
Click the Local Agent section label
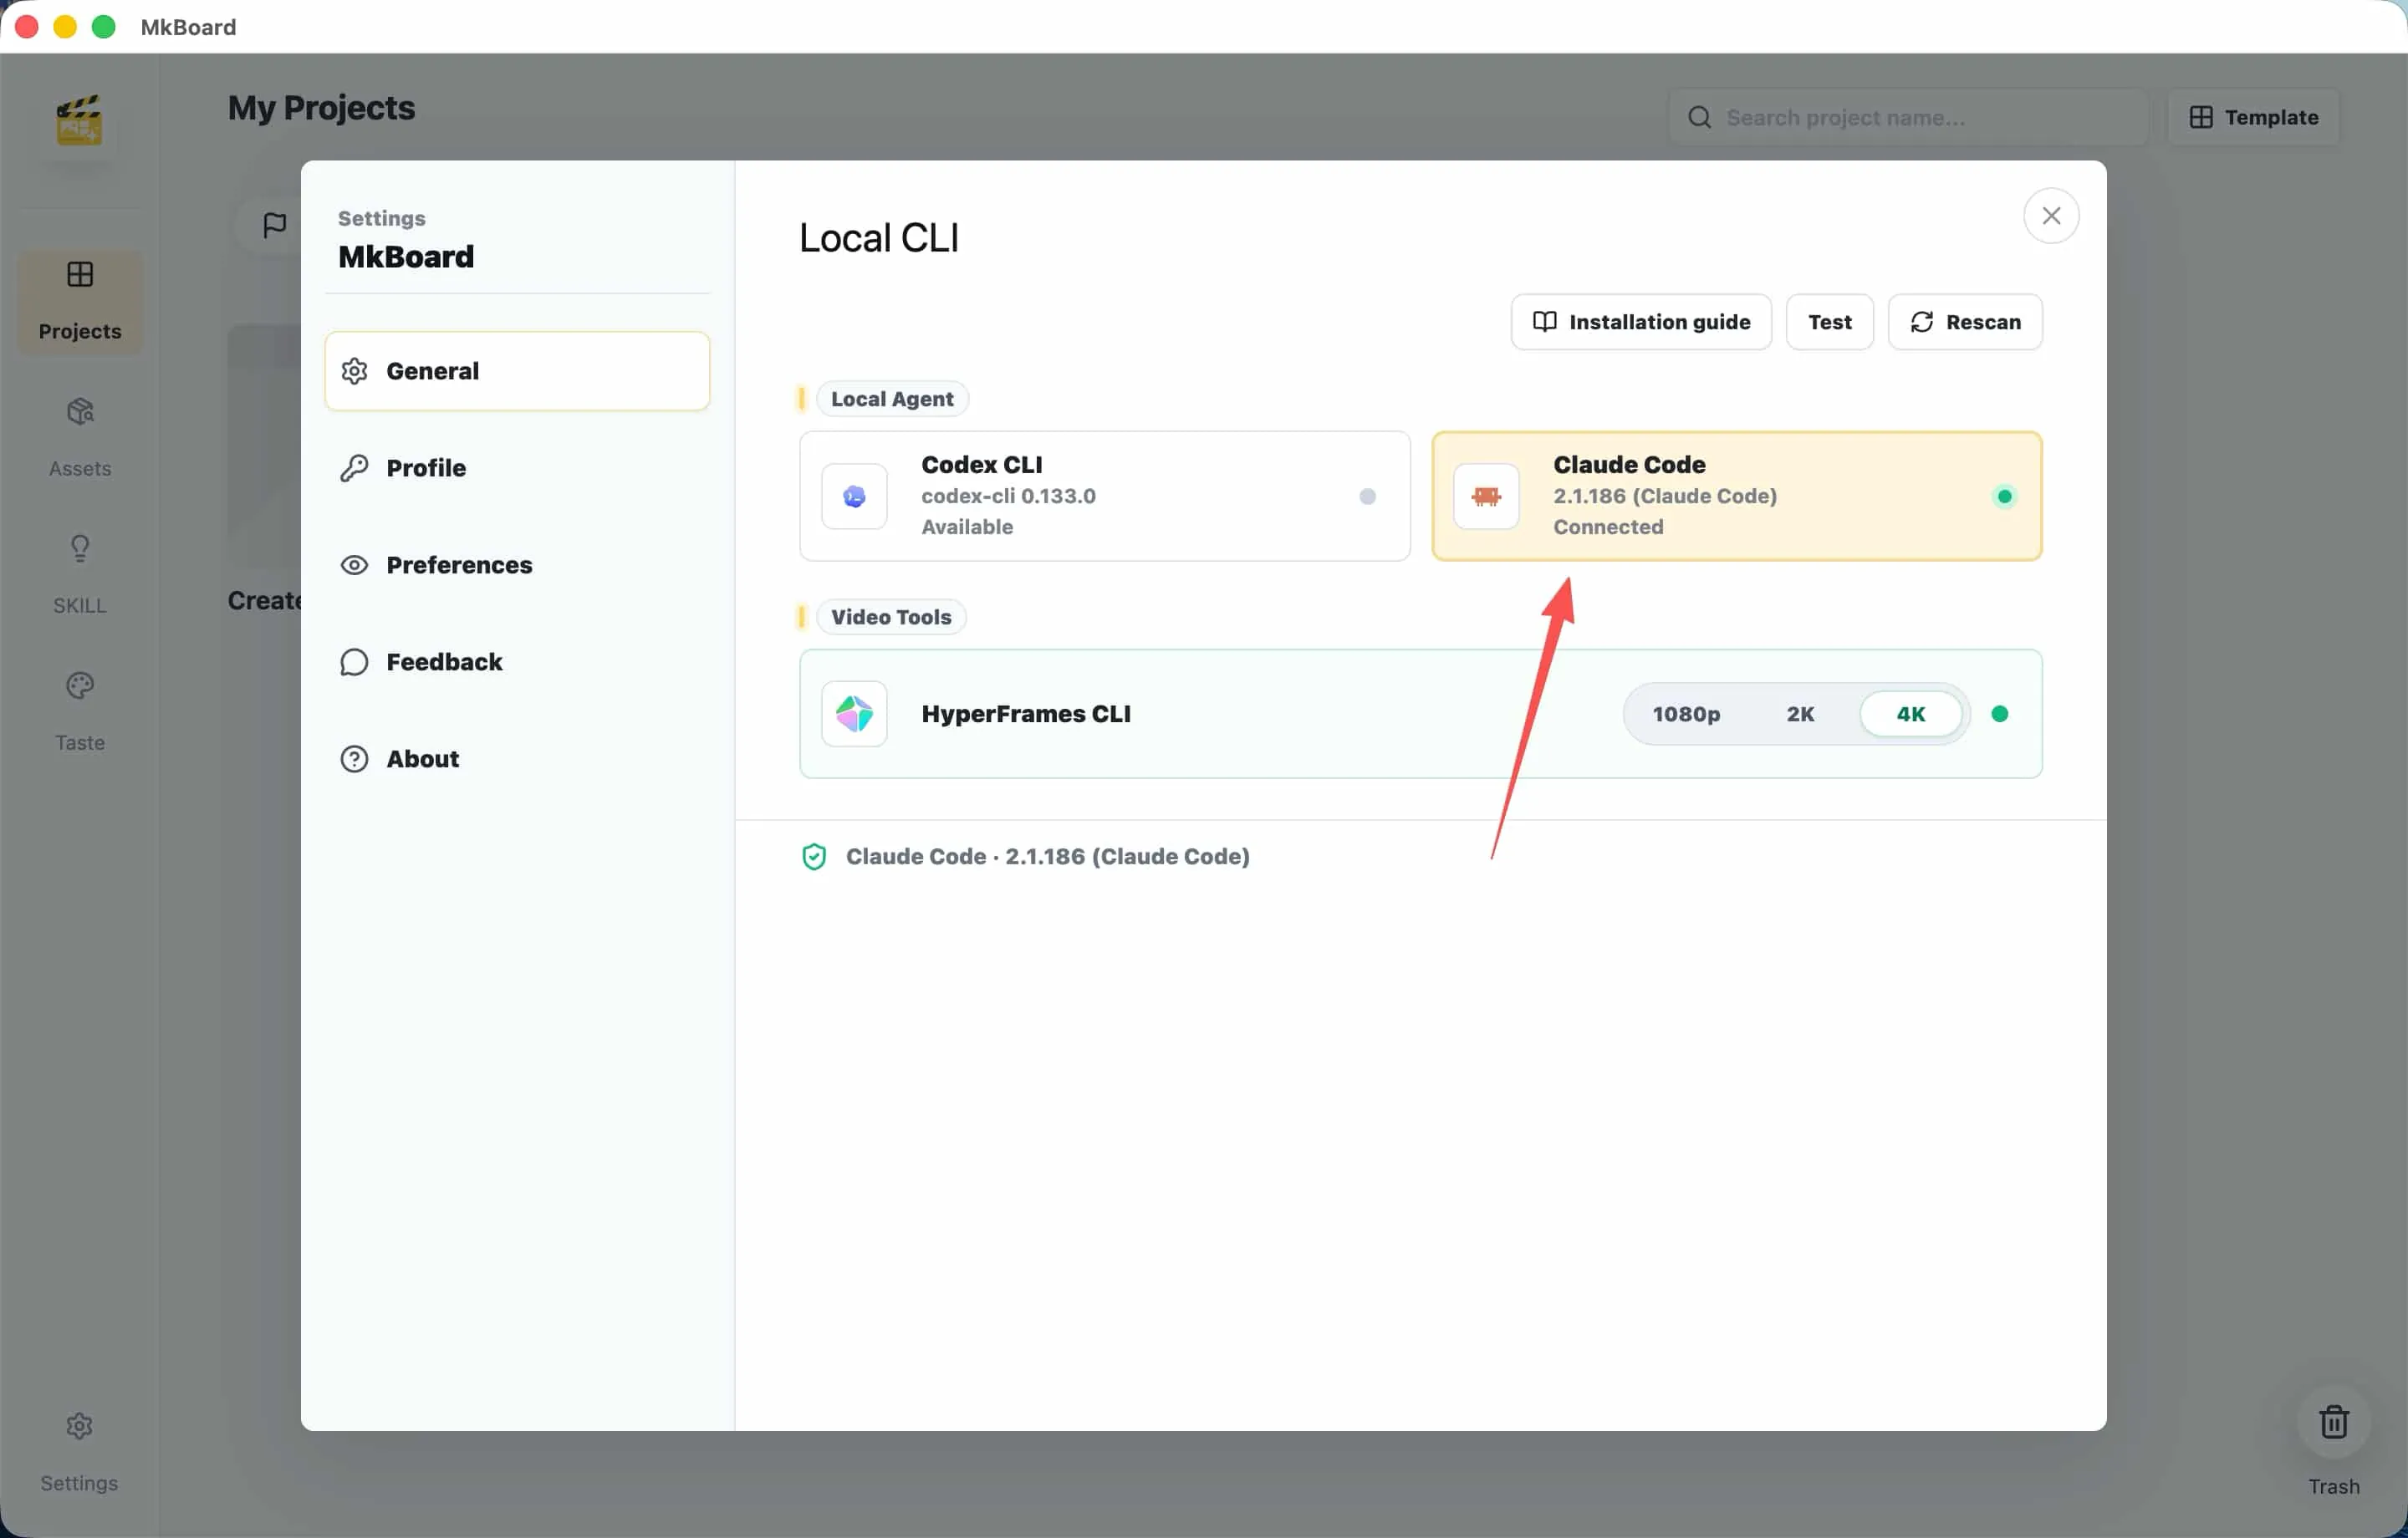click(x=892, y=399)
